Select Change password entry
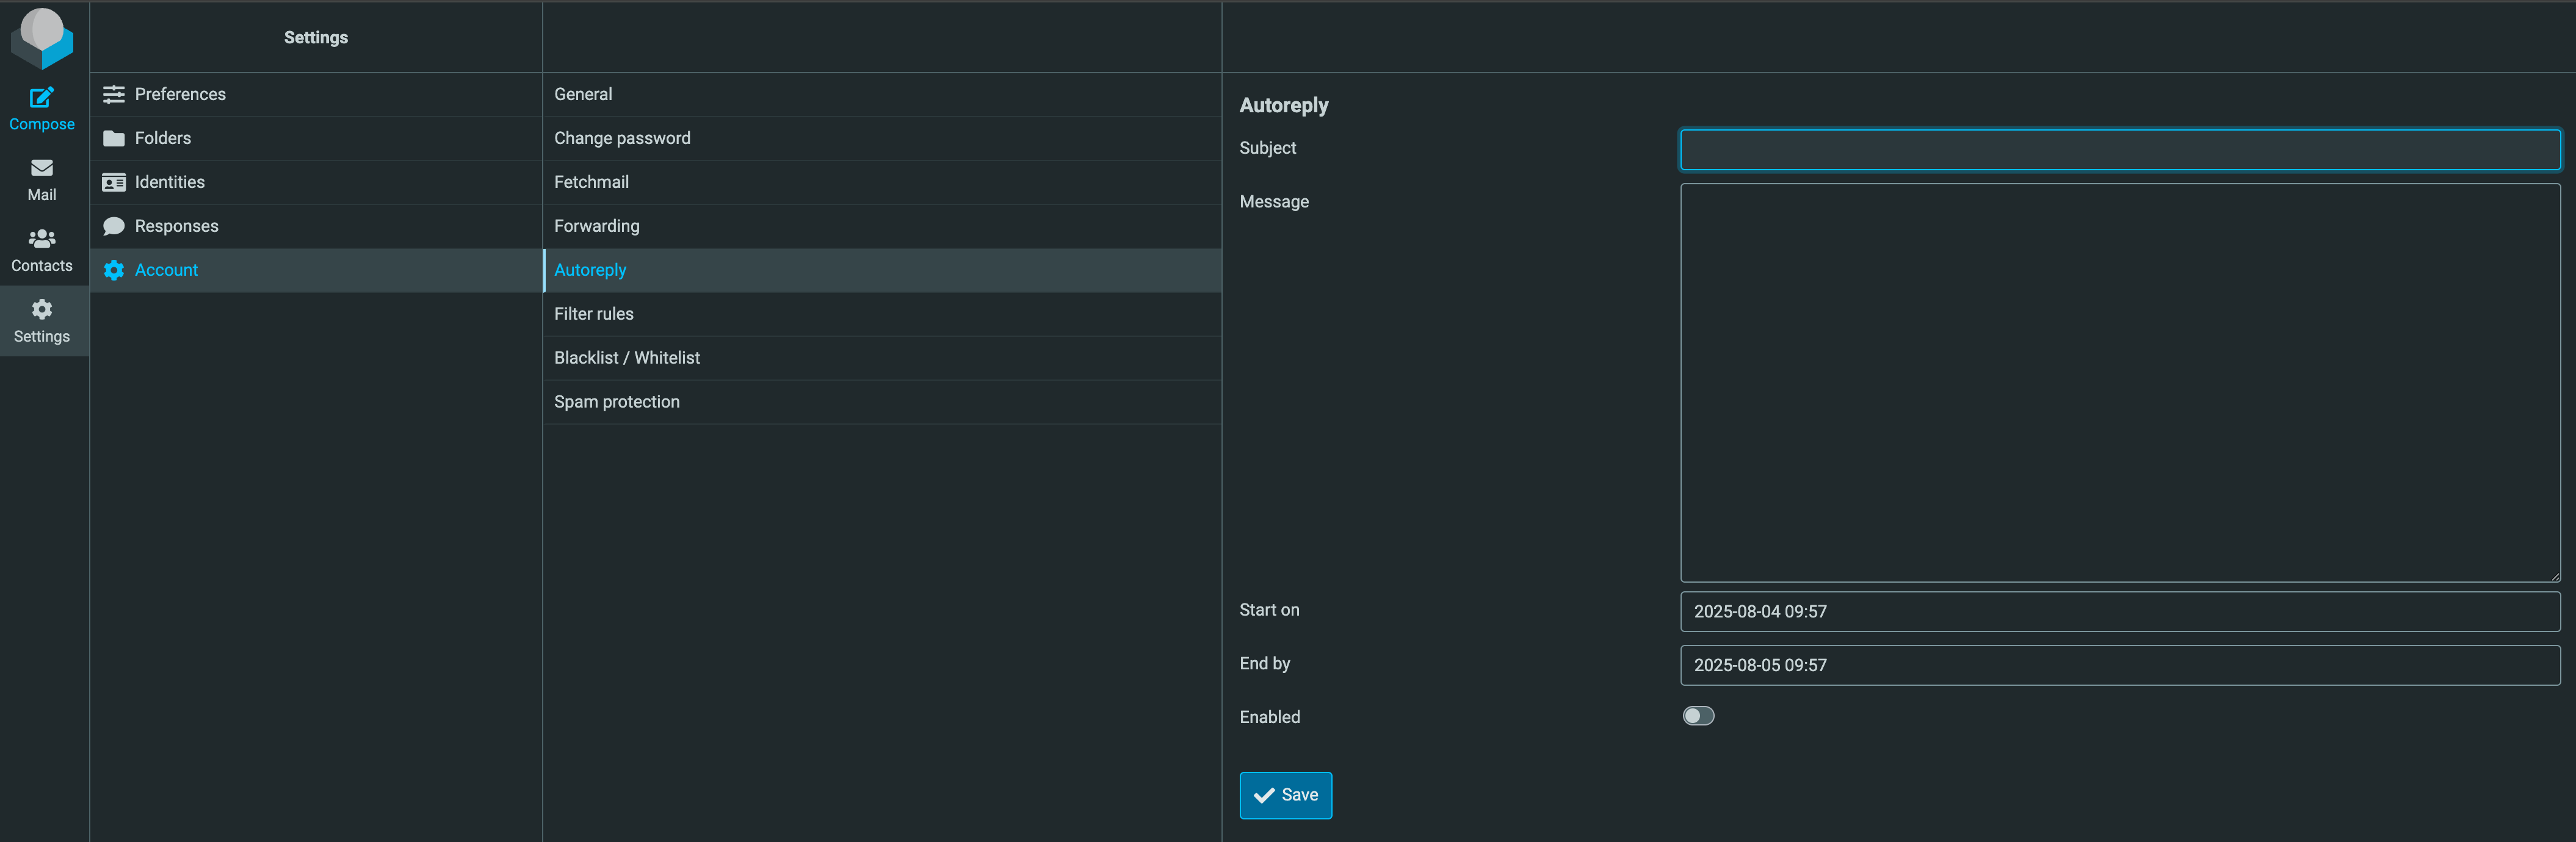Screen dimensions: 2576x842 click(621, 138)
